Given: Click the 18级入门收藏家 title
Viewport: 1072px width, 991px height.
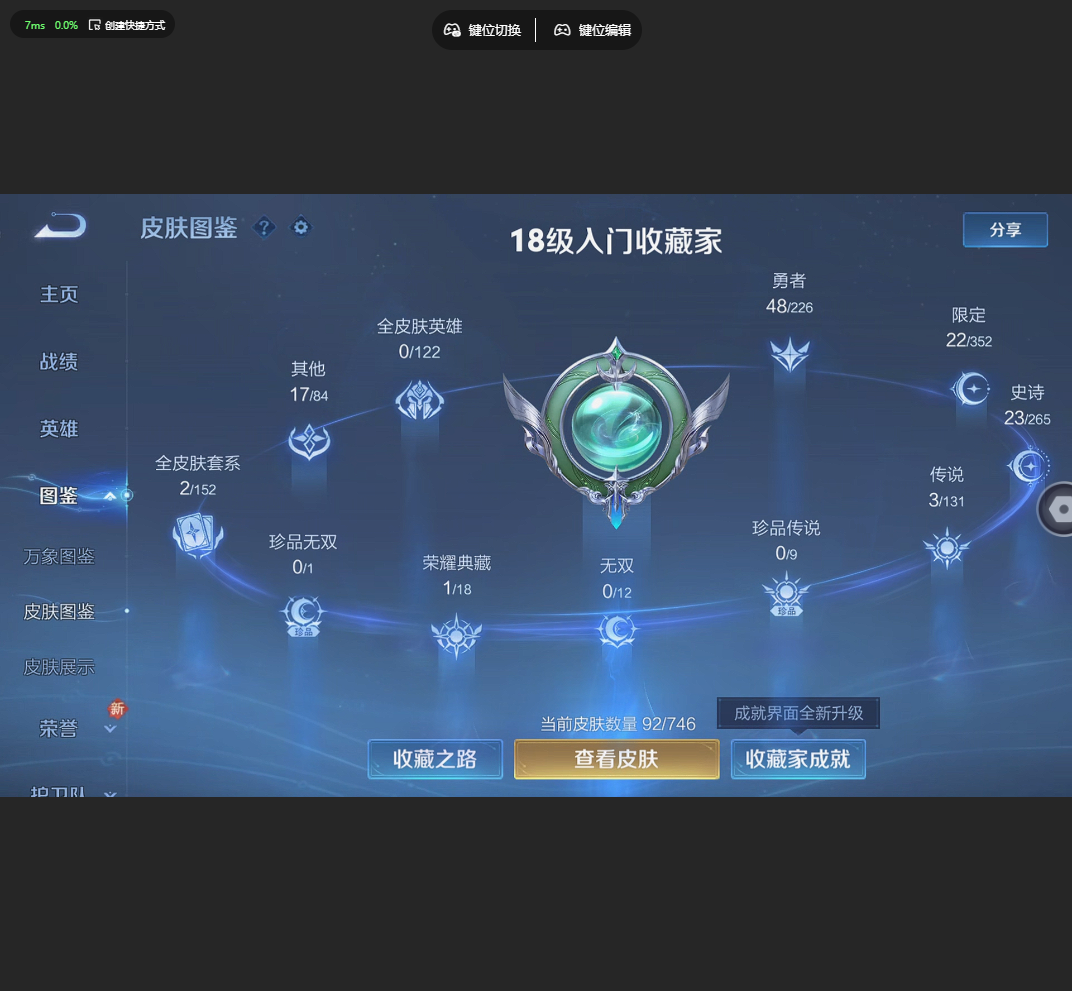Looking at the screenshot, I should coord(616,241).
